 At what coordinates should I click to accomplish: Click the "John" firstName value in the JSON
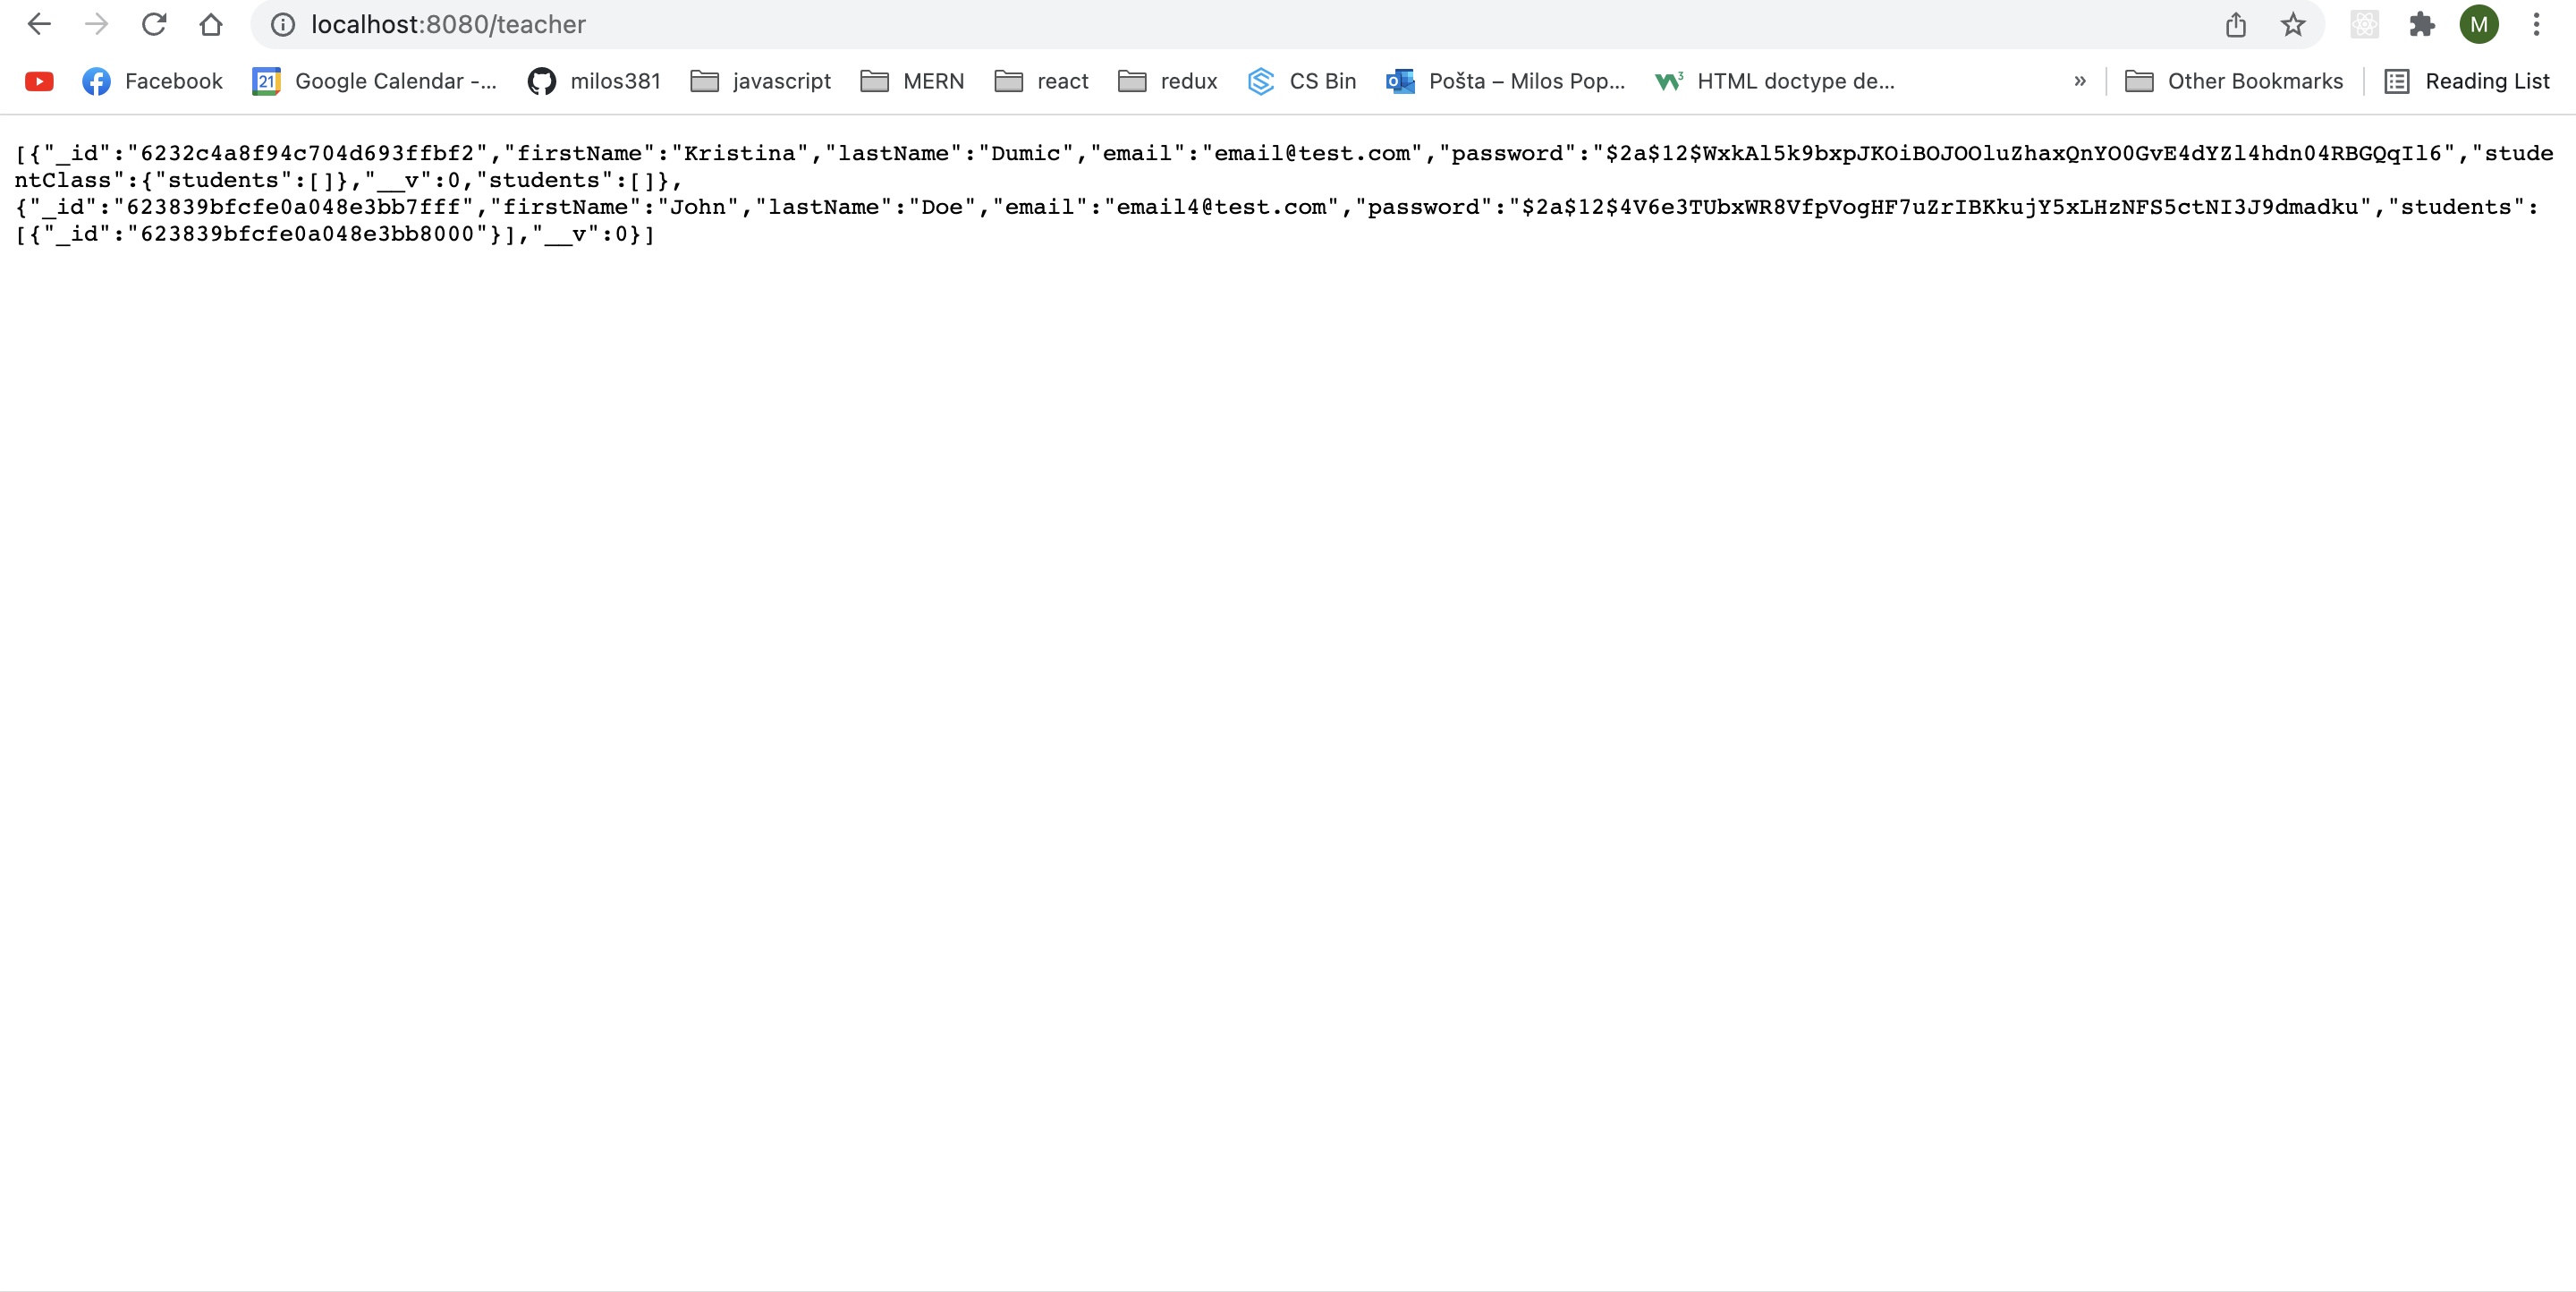pyautogui.click(x=697, y=207)
